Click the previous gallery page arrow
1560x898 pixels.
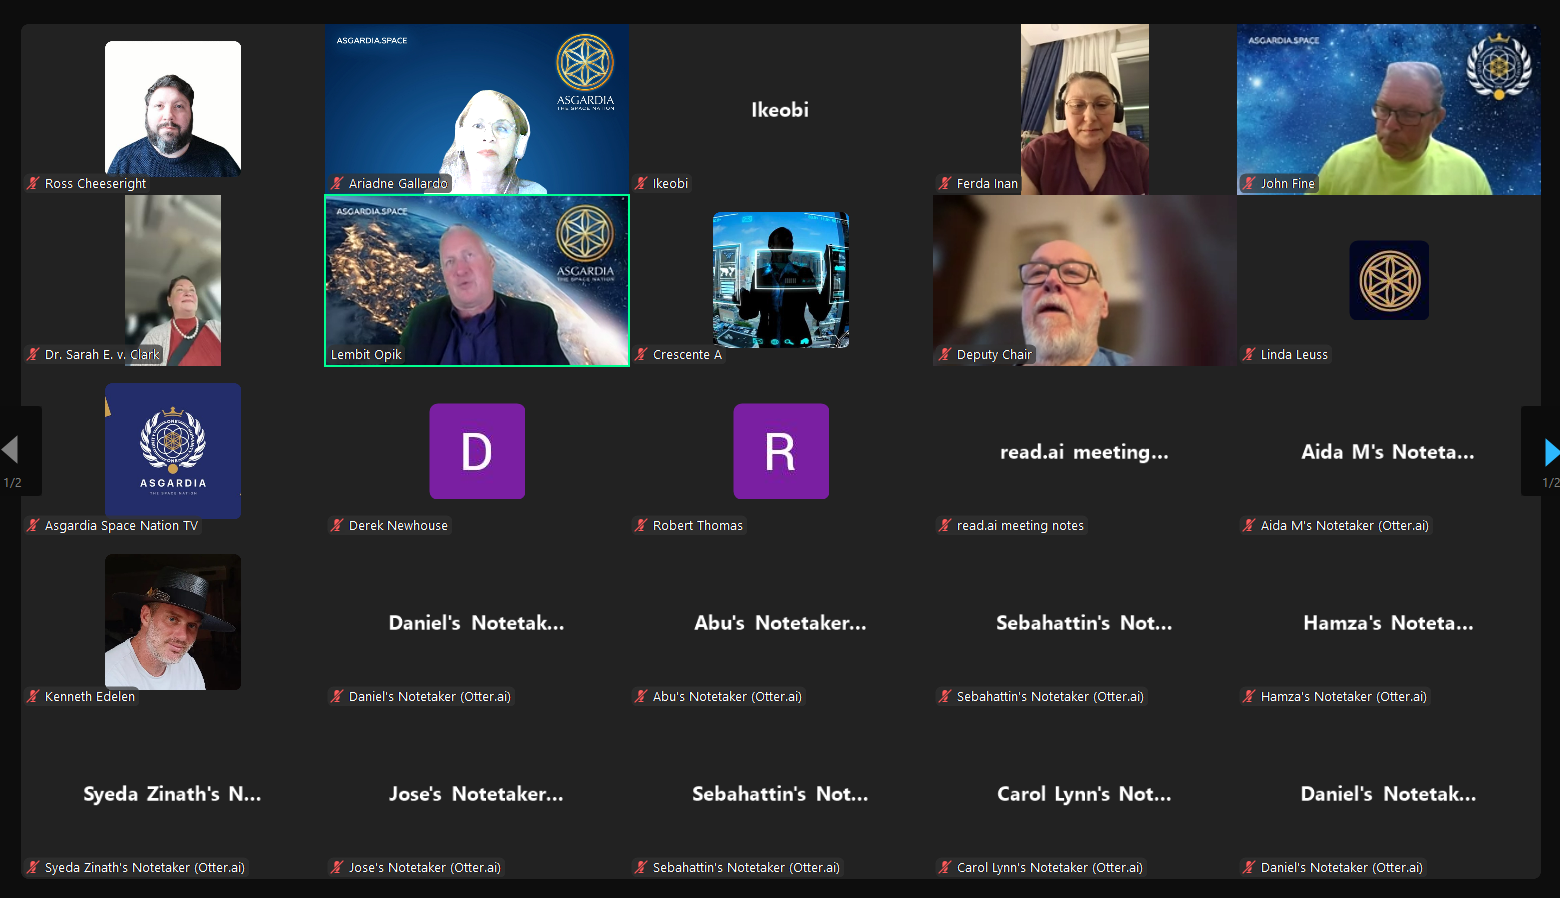tap(11, 450)
